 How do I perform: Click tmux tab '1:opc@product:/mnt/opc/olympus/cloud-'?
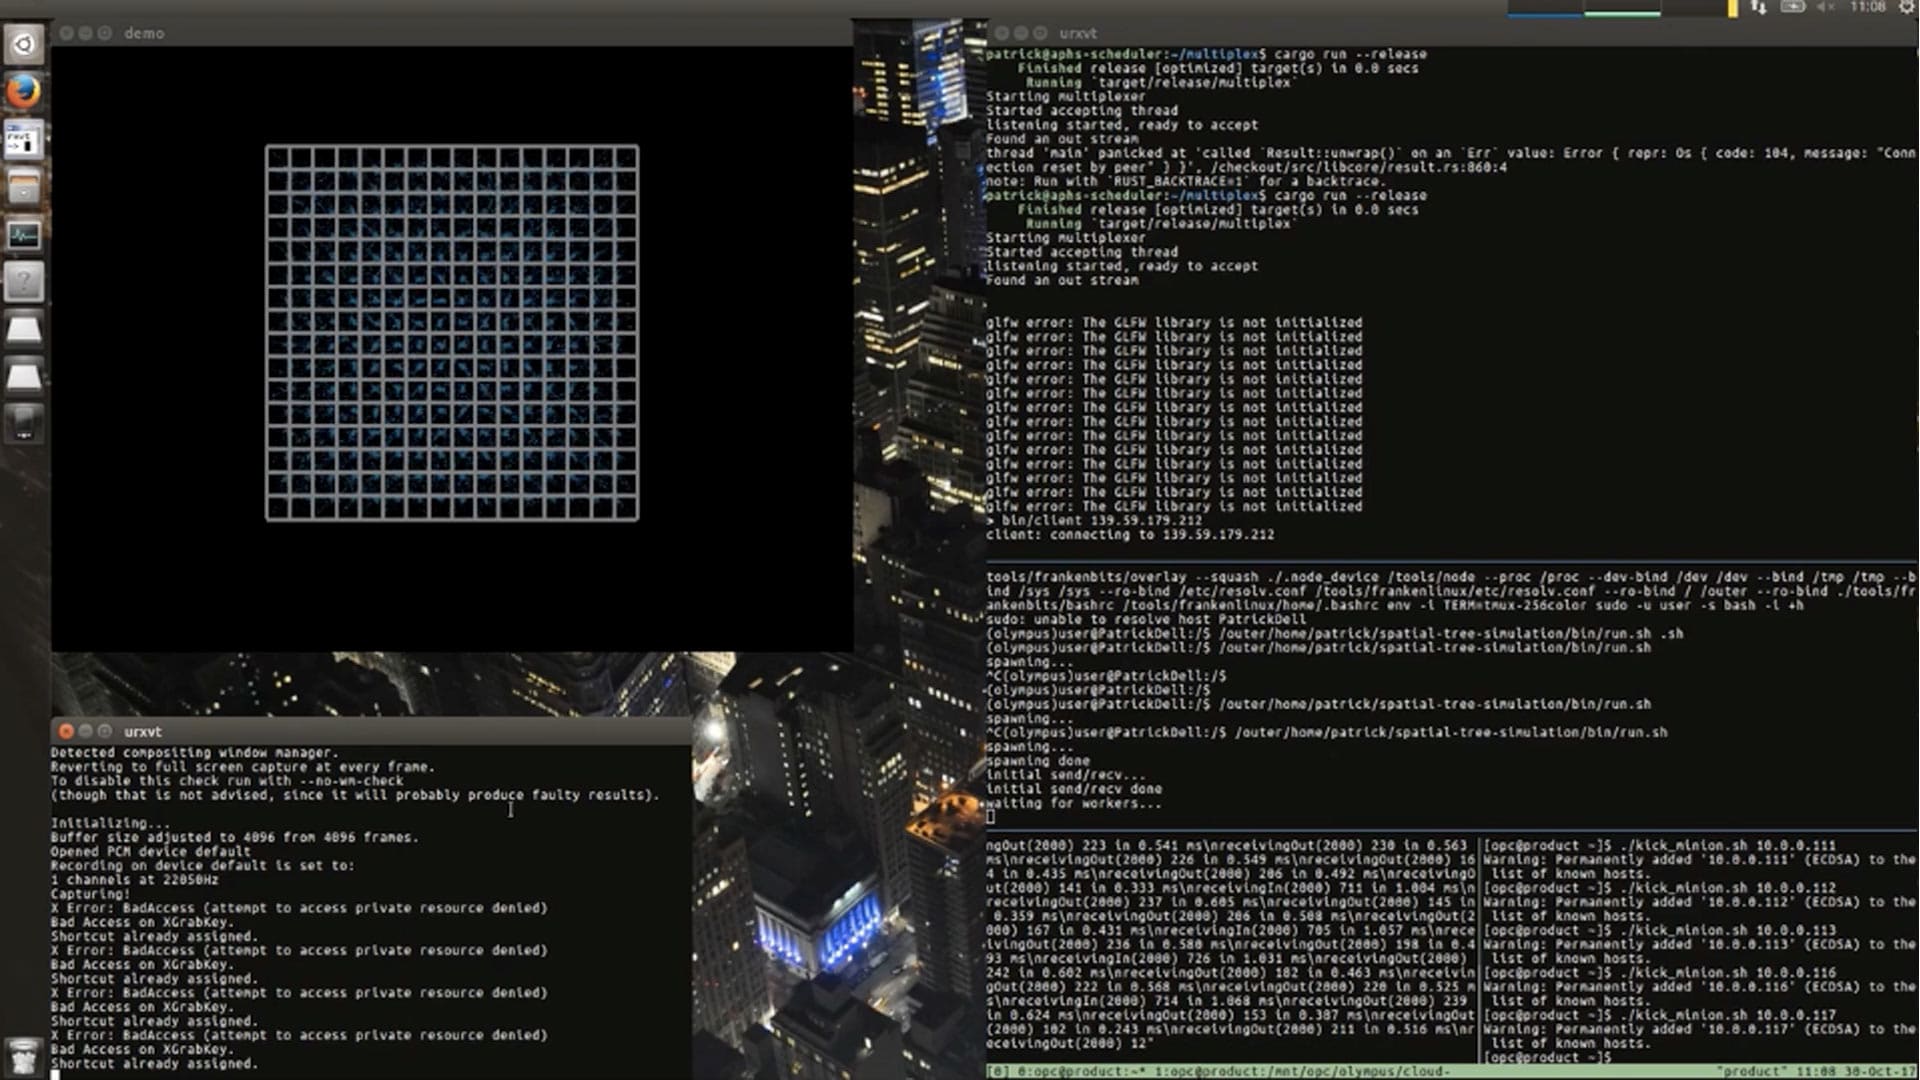(1303, 1071)
